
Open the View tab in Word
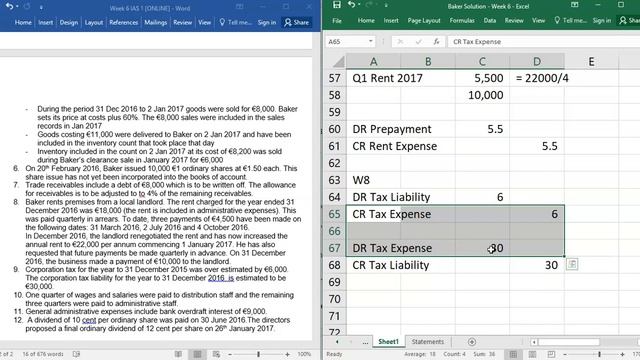(204, 22)
